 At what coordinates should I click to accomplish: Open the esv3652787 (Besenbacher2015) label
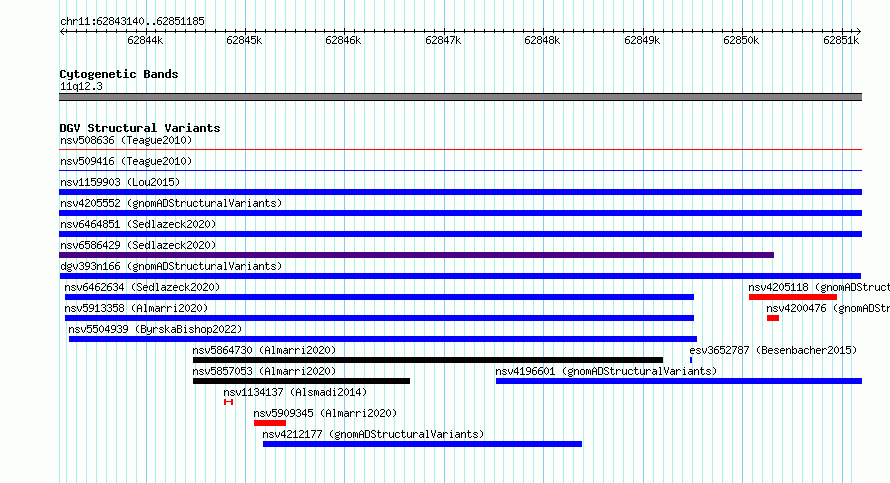point(773,350)
